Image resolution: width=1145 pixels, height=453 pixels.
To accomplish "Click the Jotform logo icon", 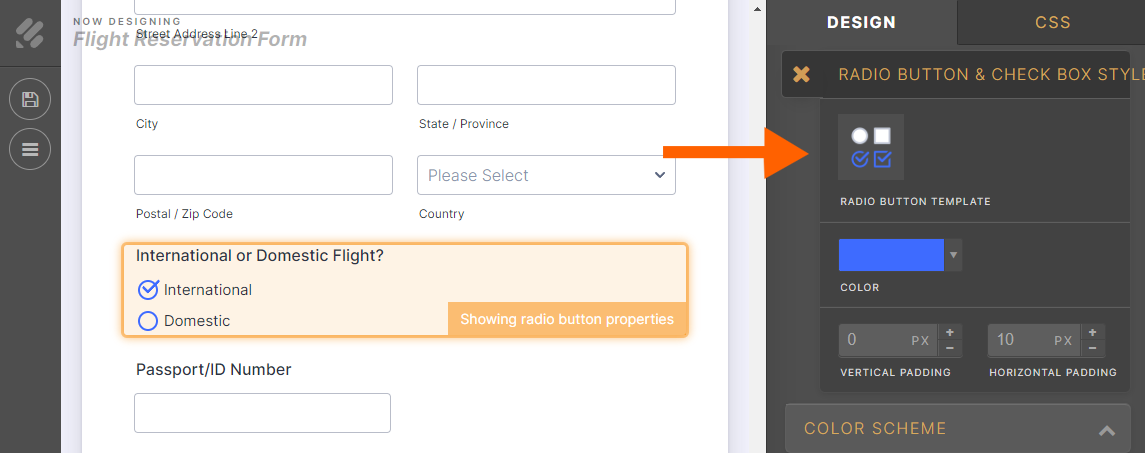I will pos(30,33).
